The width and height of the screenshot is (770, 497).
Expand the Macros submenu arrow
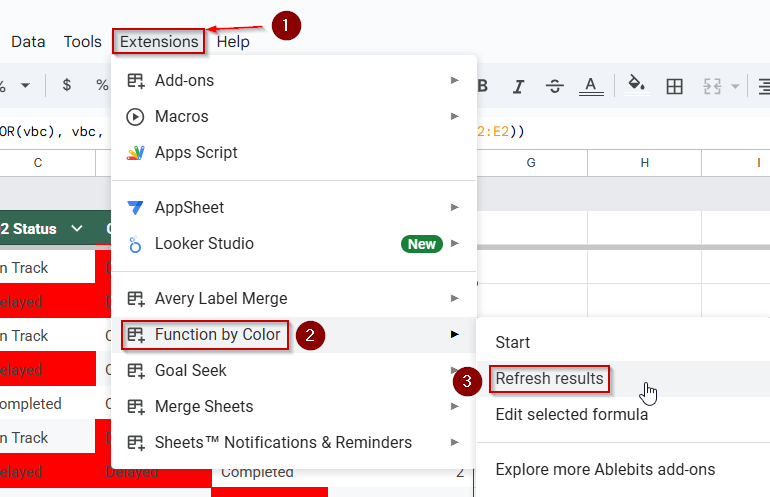[x=455, y=116]
